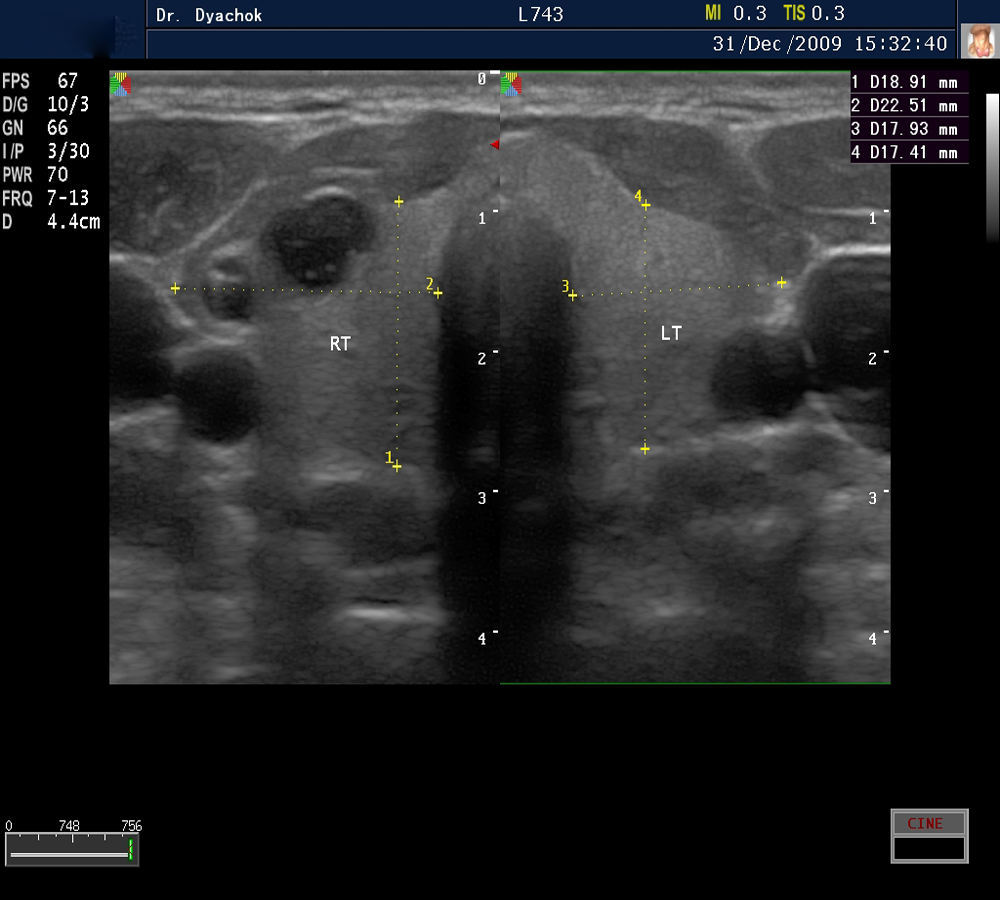Click caliper cross labeled 4
Image resolution: width=1000 pixels, height=900 pixels.
tap(646, 205)
